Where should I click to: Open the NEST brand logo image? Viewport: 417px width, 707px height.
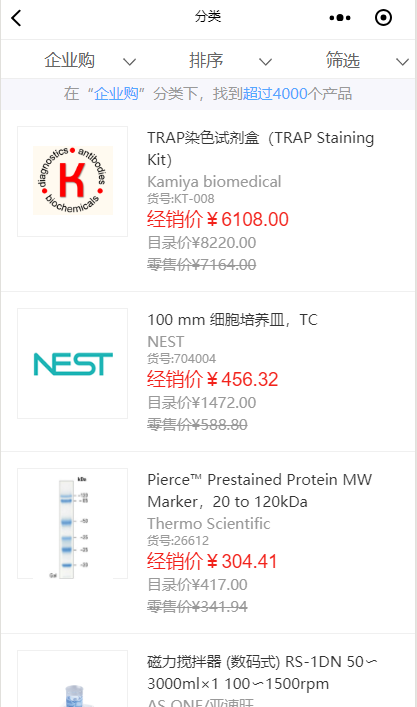coord(73,363)
